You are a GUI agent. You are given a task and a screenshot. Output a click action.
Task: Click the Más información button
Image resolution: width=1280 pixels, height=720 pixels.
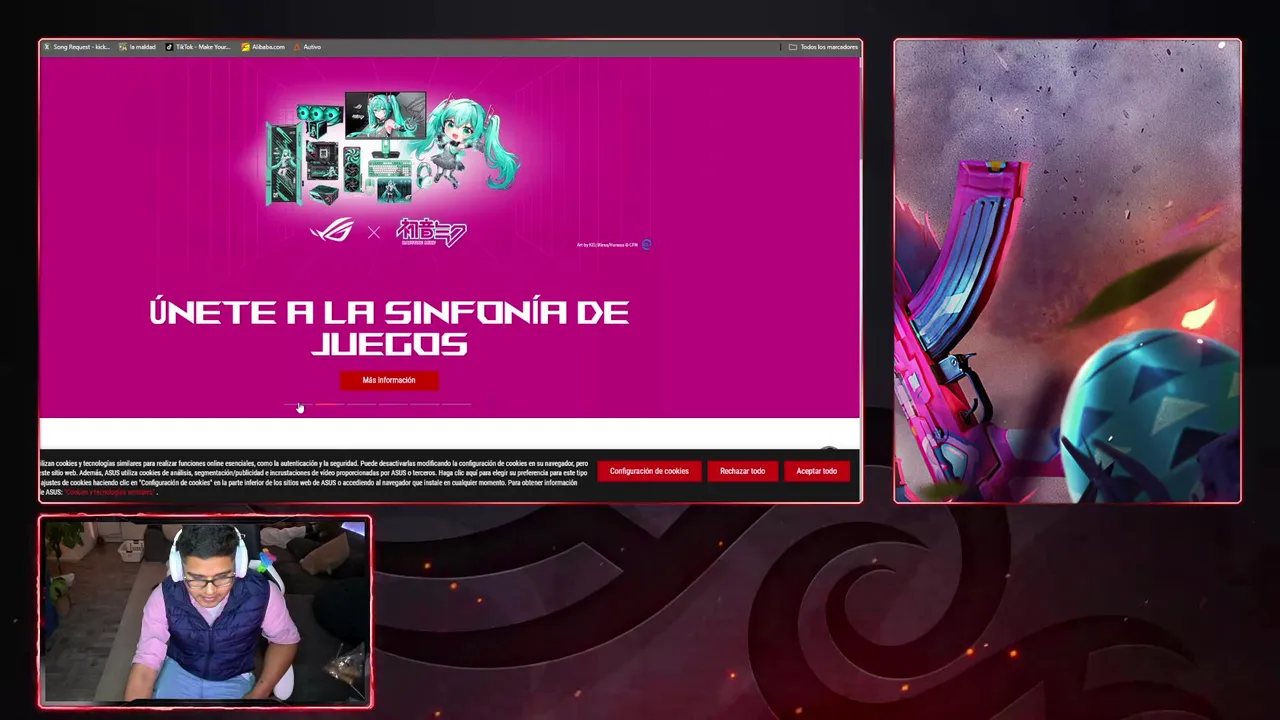pos(389,380)
